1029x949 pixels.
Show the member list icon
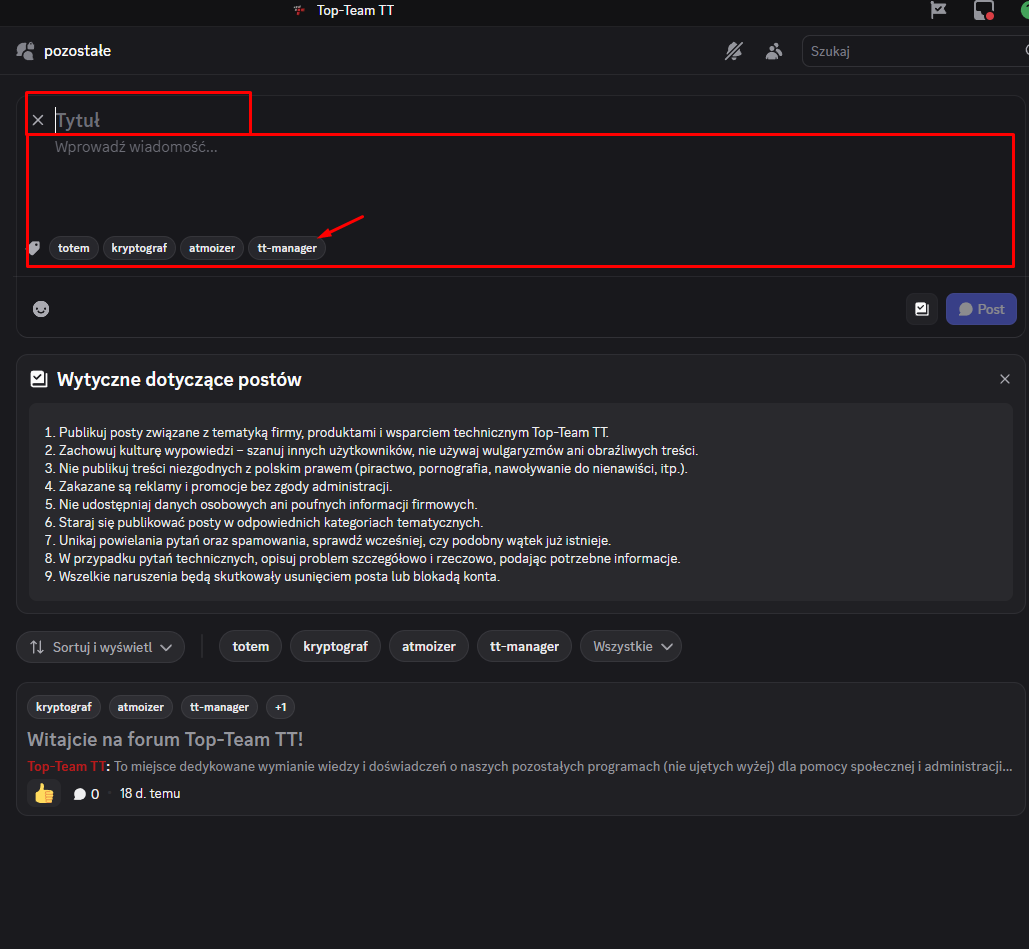[x=774, y=51]
